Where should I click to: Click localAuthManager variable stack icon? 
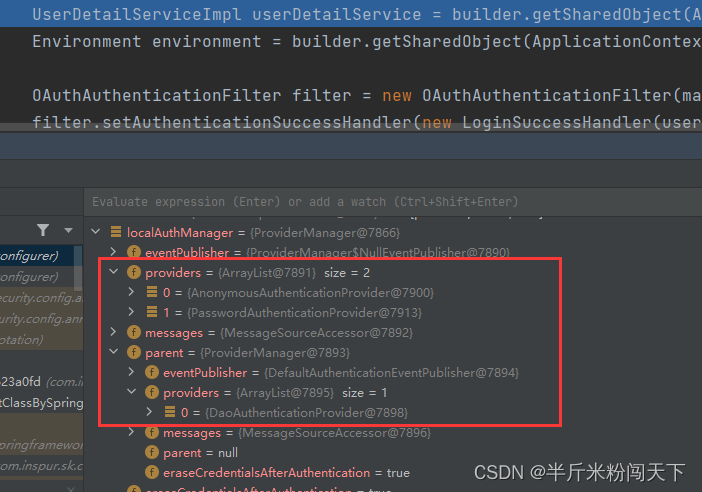[x=116, y=232]
